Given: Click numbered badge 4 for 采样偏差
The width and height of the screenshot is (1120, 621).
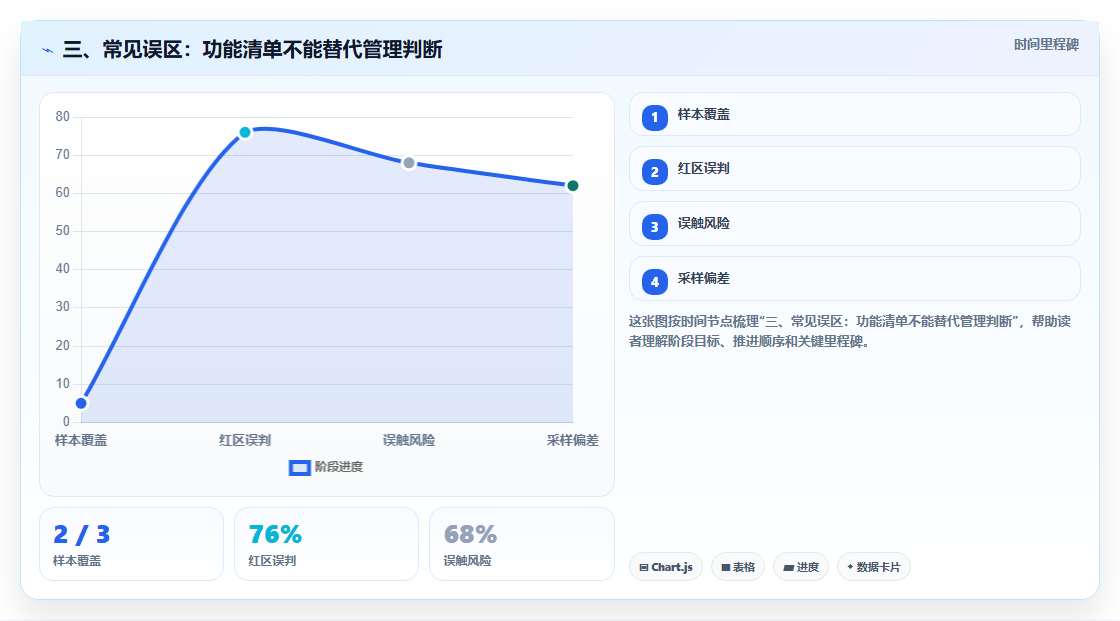Looking at the screenshot, I should click(x=654, y=282).
